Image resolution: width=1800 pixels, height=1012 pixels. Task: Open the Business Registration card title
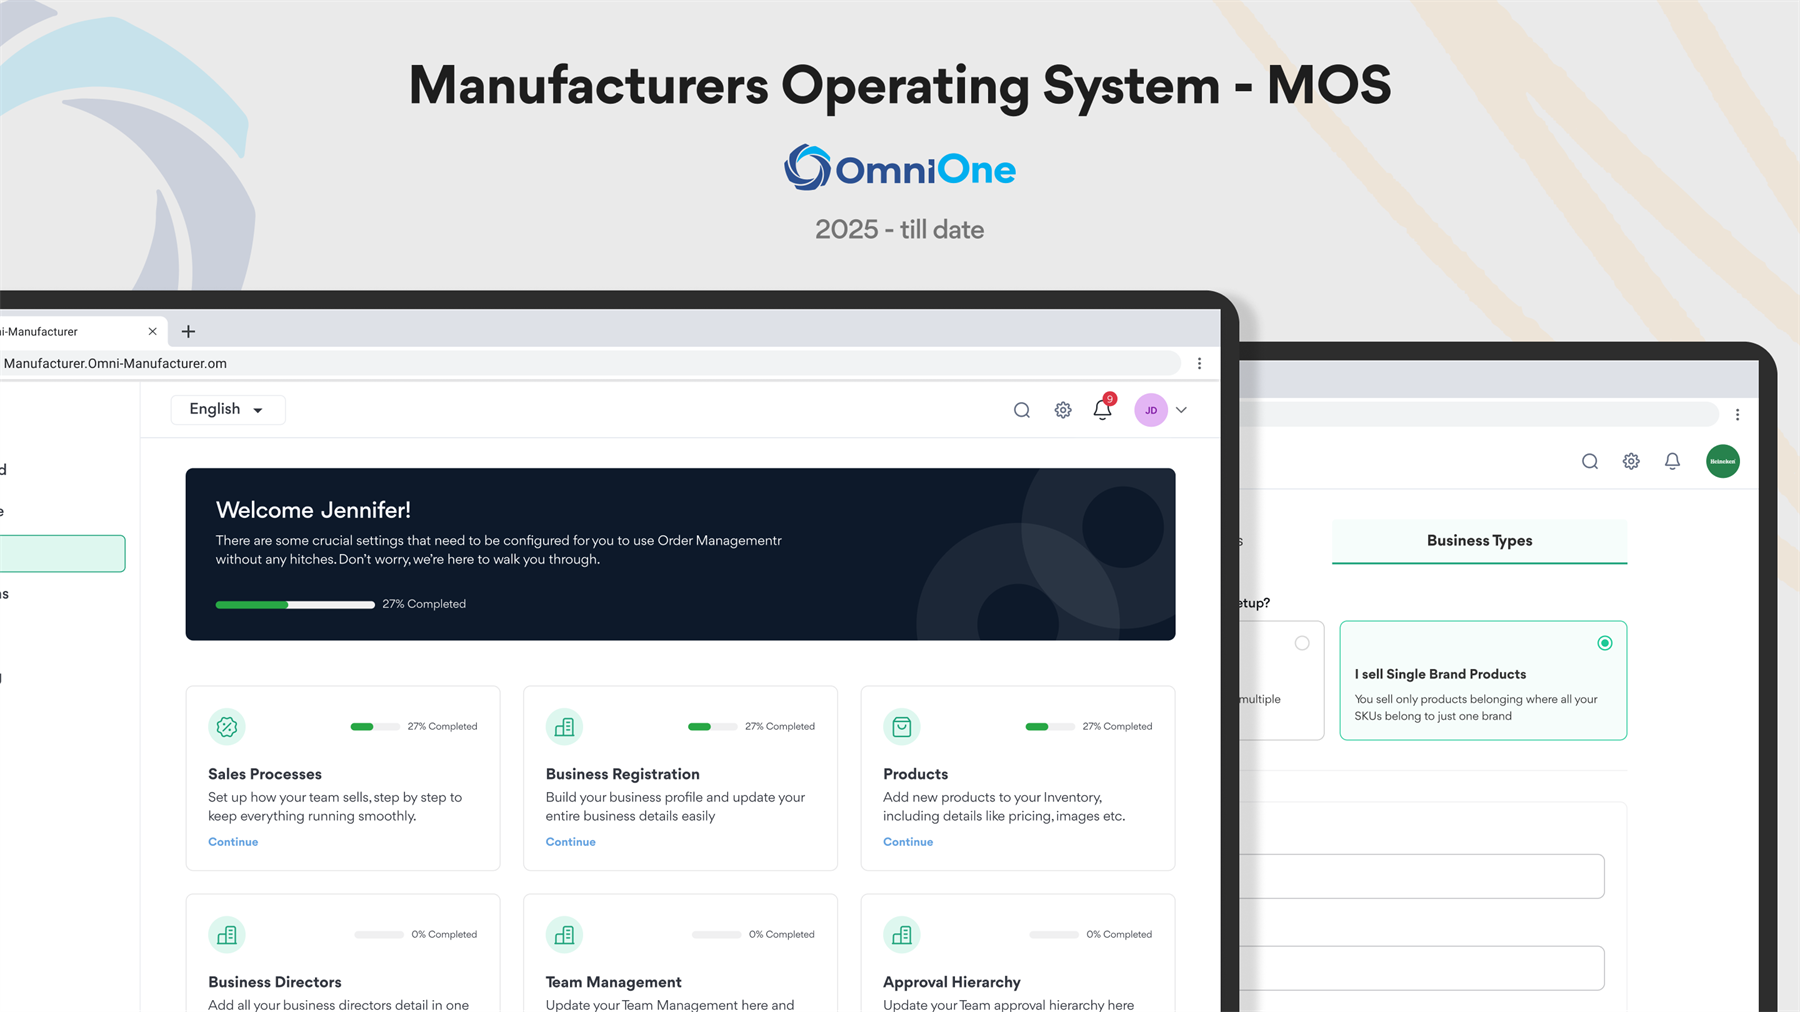(x=623, y=774)
